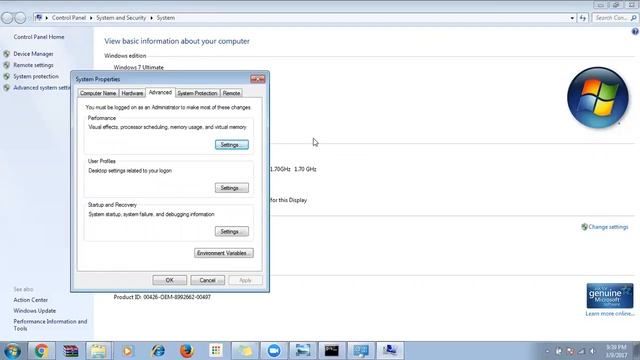Open System protection in left pane
This screenshot has width=640, height=360.
pos(36,76)
